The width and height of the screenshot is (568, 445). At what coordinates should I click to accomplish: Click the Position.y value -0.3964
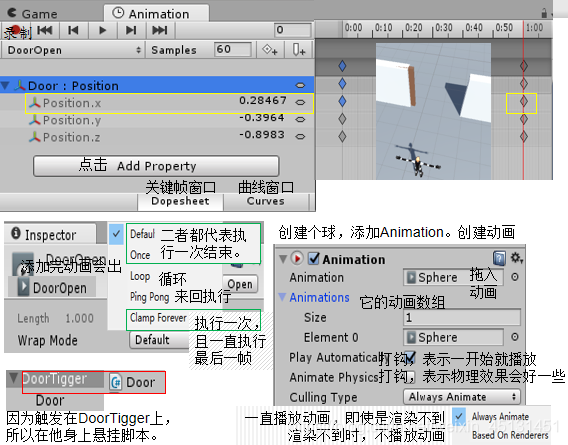261,117
